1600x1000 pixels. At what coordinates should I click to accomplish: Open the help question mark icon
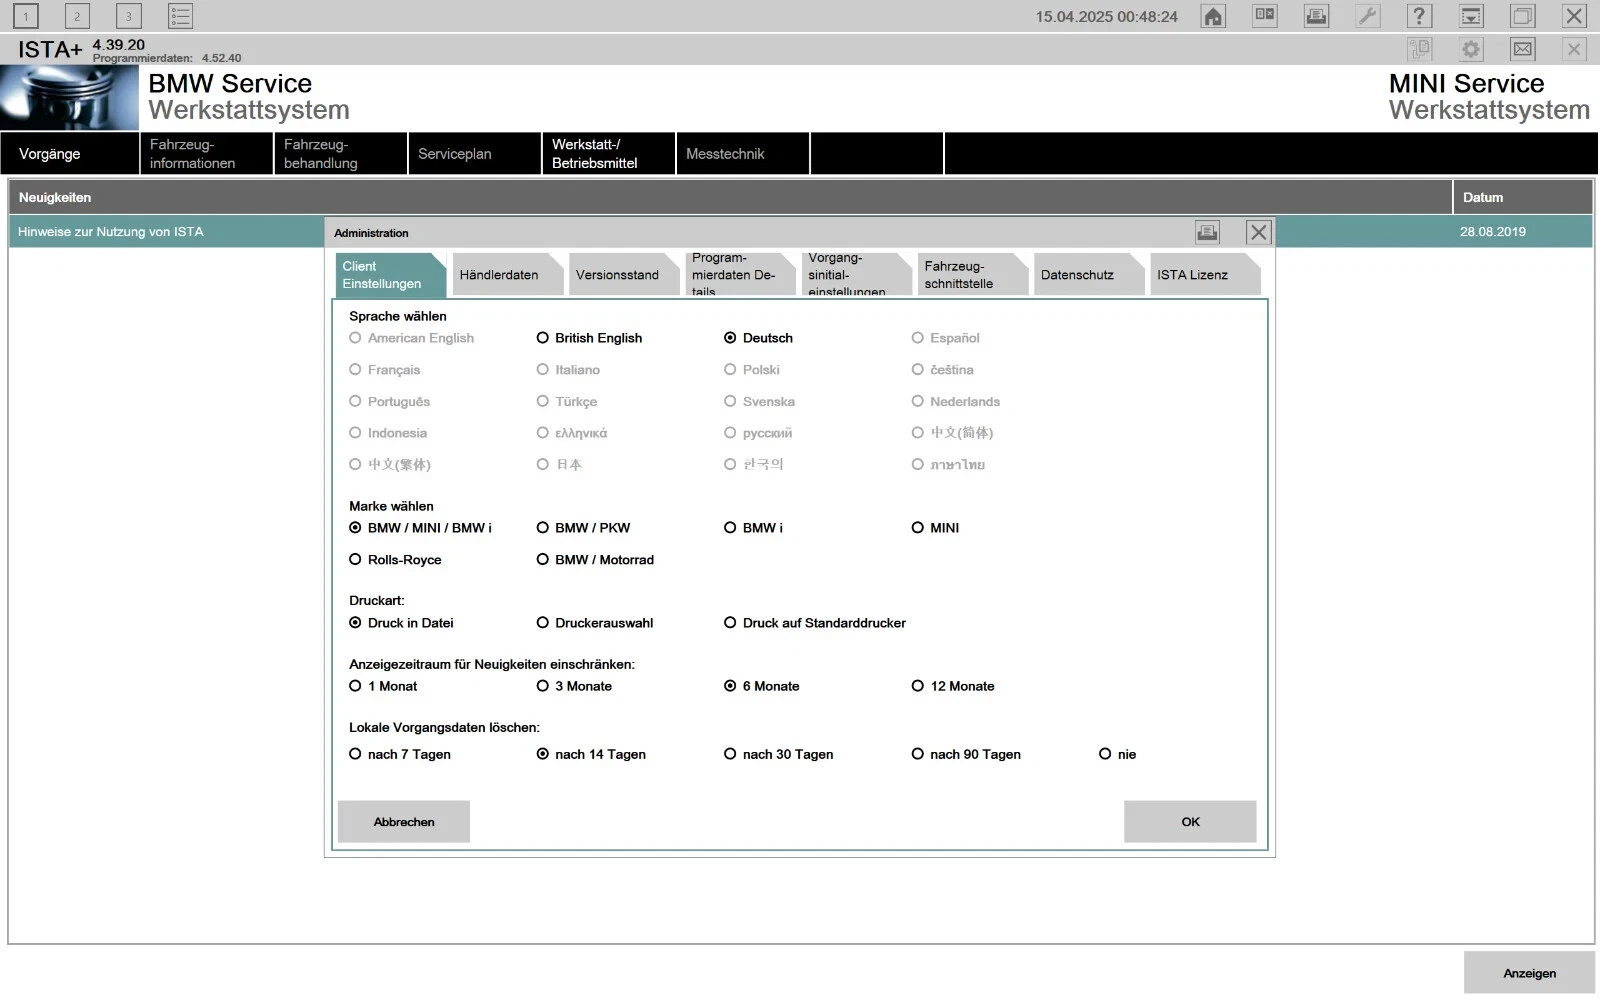[x=1419, y=16]
